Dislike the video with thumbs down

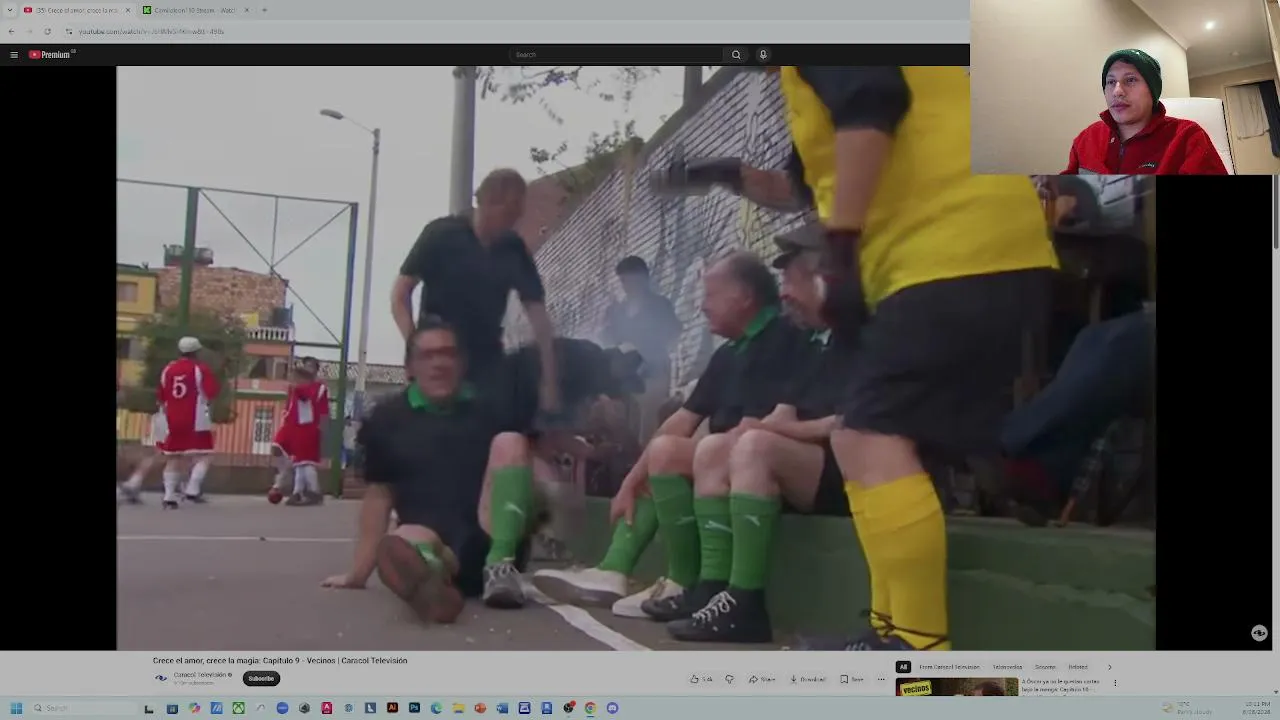pyautogui.click(x=729, y=679)
